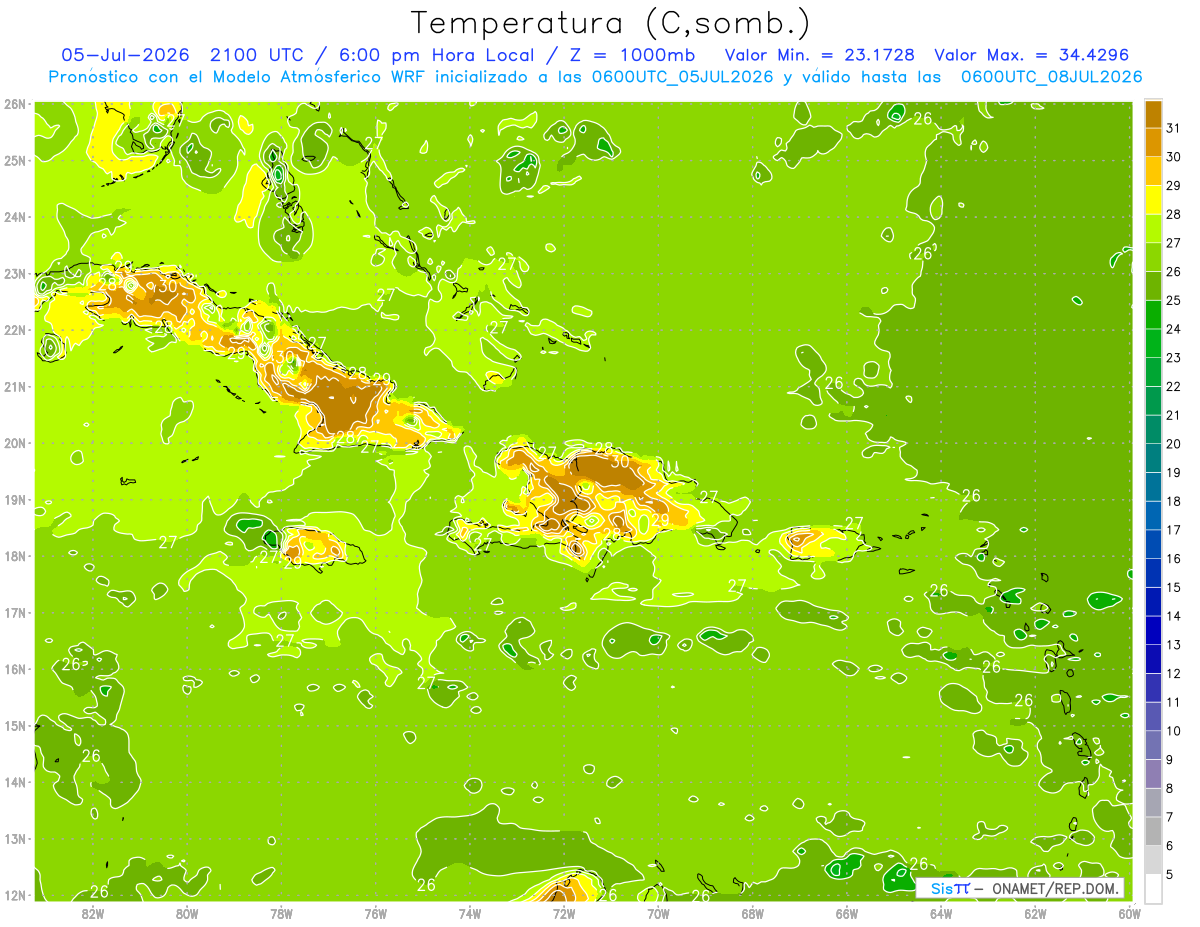Click the "82W" longitude axis label
Image resolution: width=1200 pixels, height=927 pixels.
[x=92, y=913]
